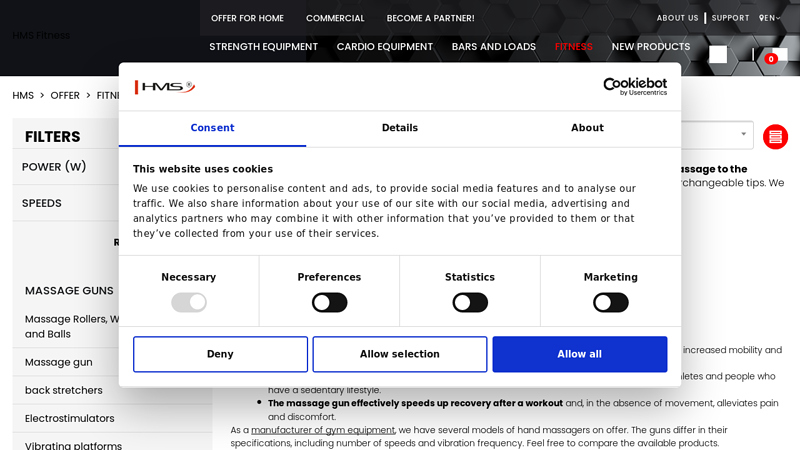
Task: Switch to the Details tab
Action: (x=400, y=128)
